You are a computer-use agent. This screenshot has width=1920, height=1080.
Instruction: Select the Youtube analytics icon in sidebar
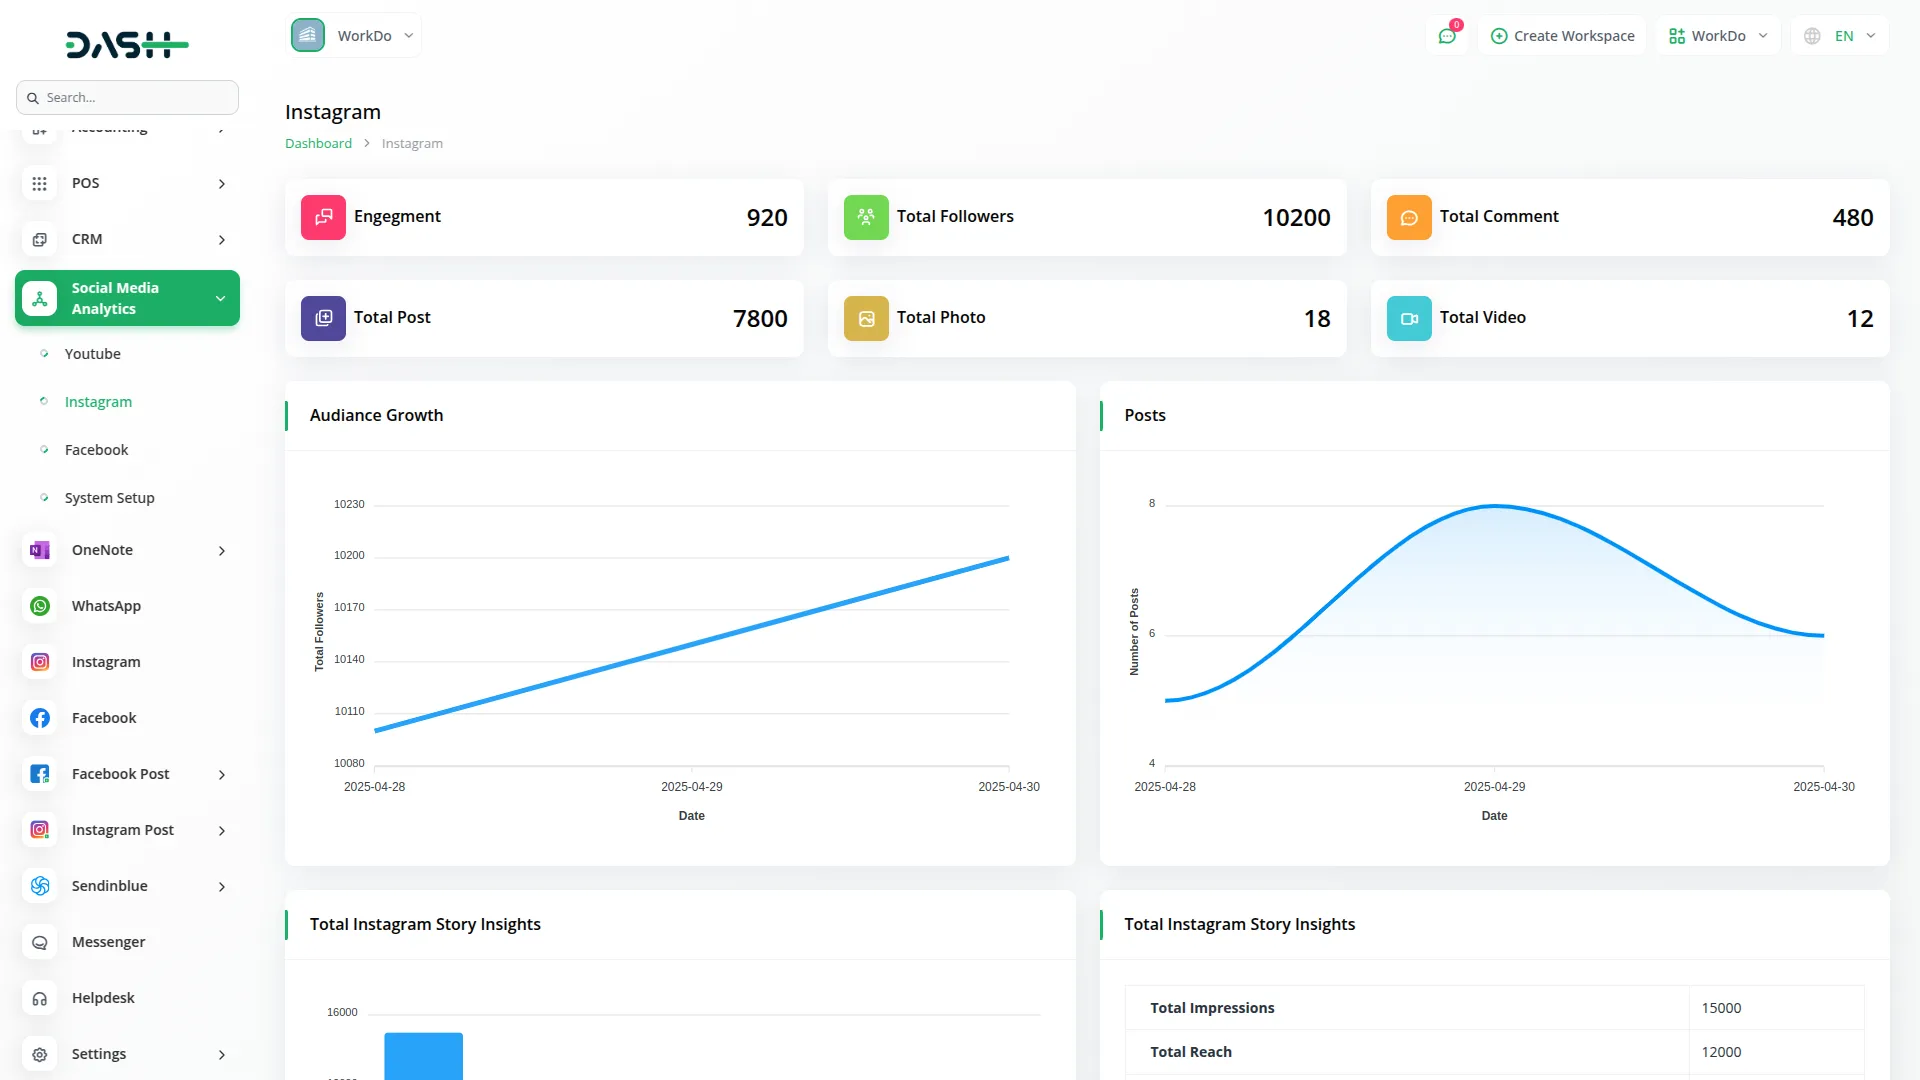pos(43,353)
